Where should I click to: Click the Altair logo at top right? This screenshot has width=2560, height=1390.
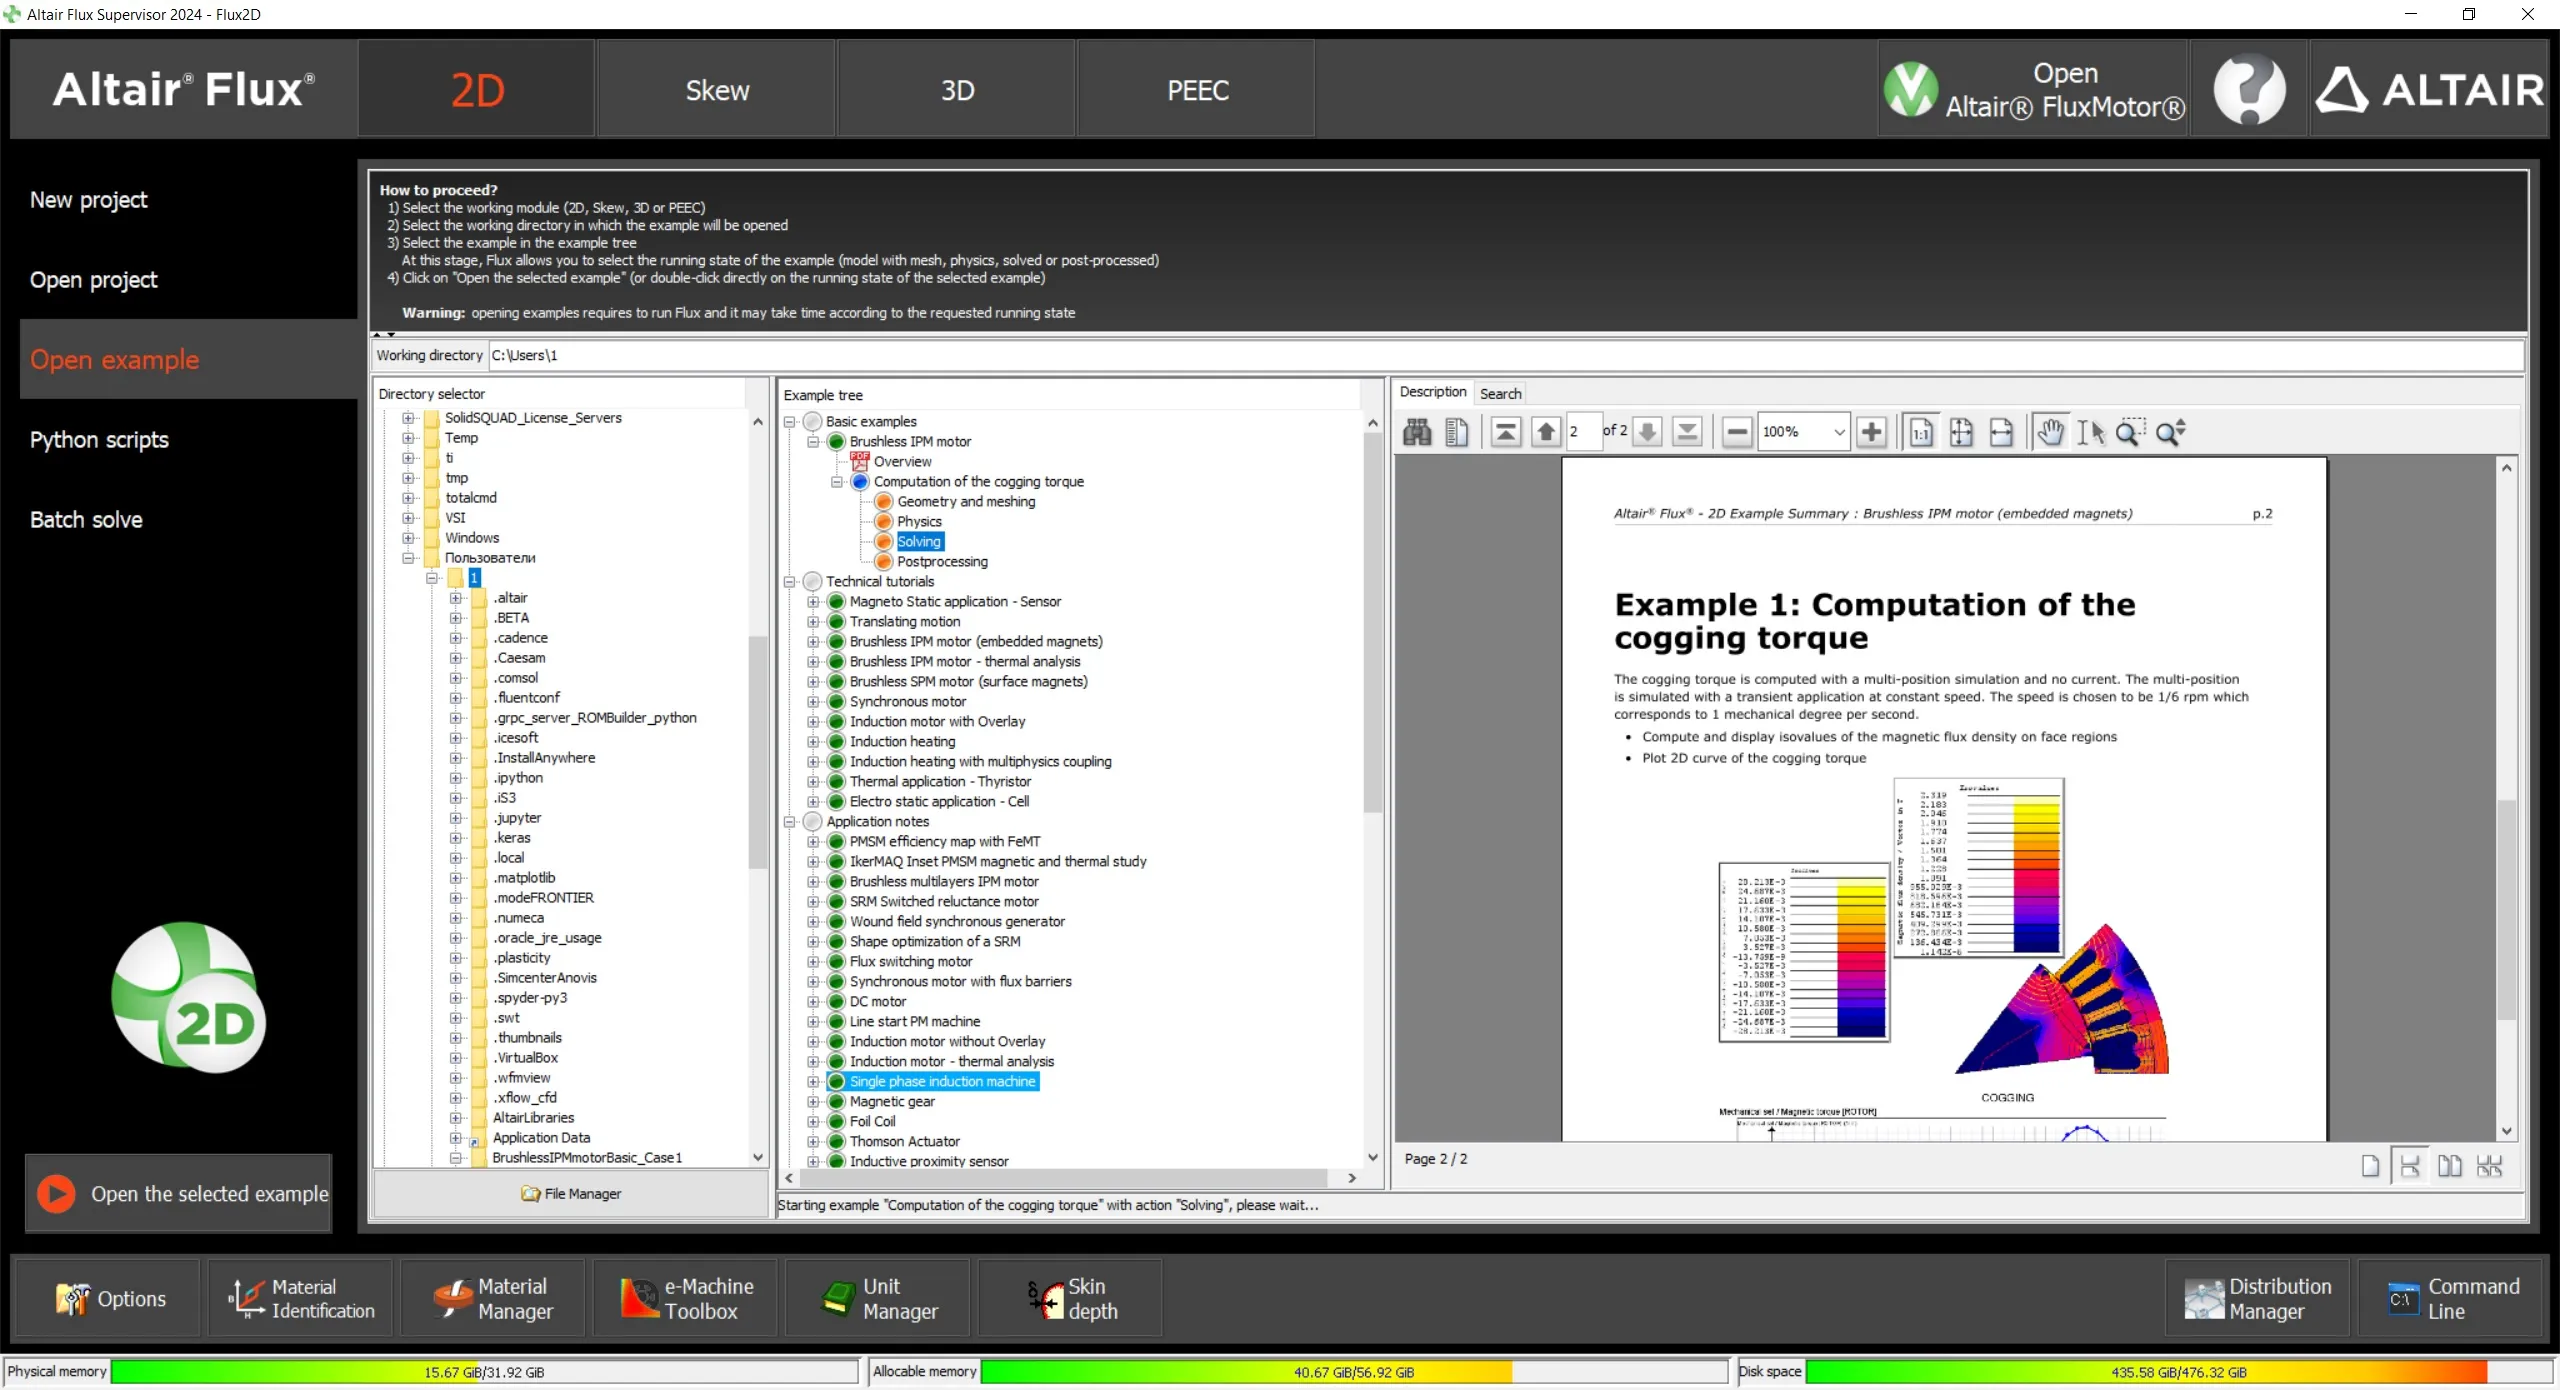point(2430,90)
